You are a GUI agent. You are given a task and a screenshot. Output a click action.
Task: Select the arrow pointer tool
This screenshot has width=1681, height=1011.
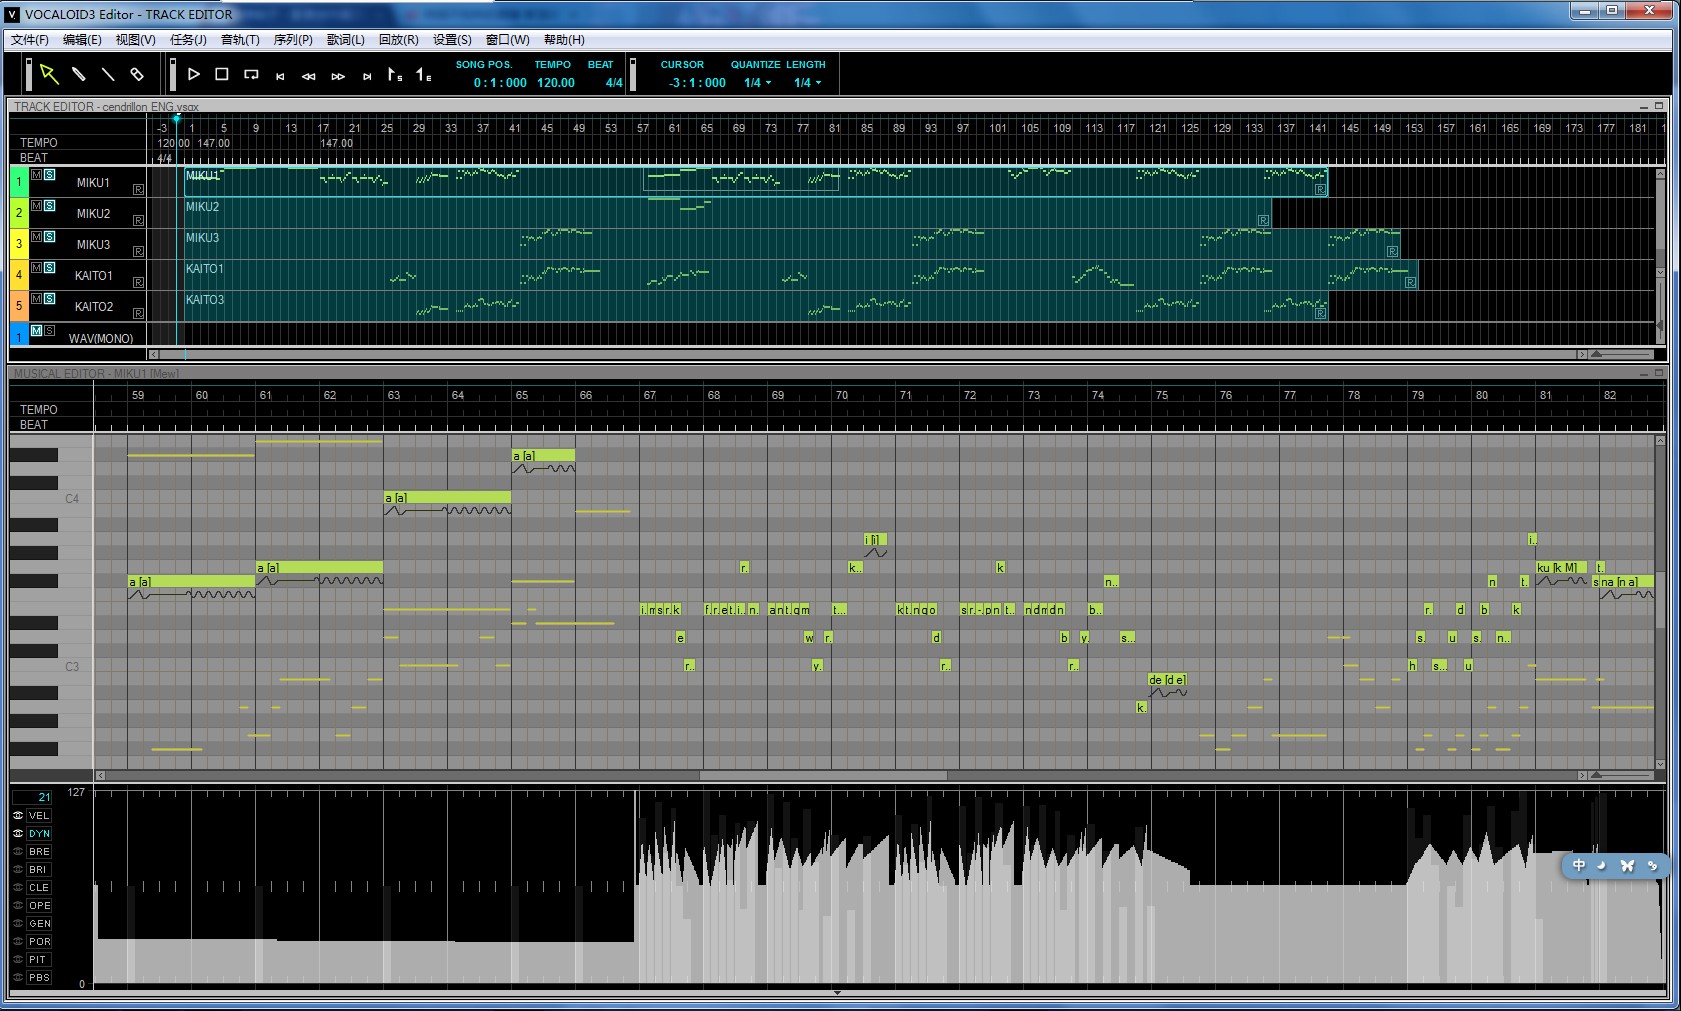pos(49,74)
